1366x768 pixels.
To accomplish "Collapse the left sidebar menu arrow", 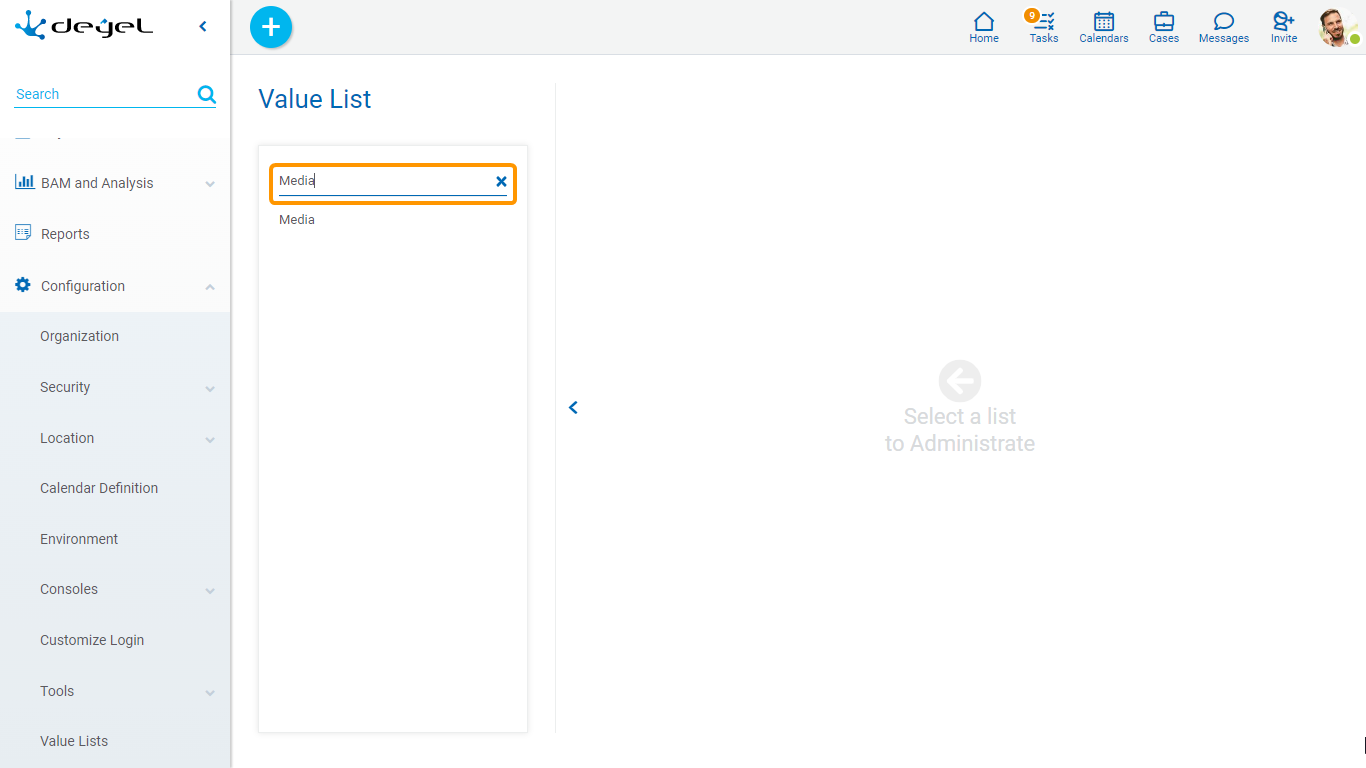I will (203, 27).
